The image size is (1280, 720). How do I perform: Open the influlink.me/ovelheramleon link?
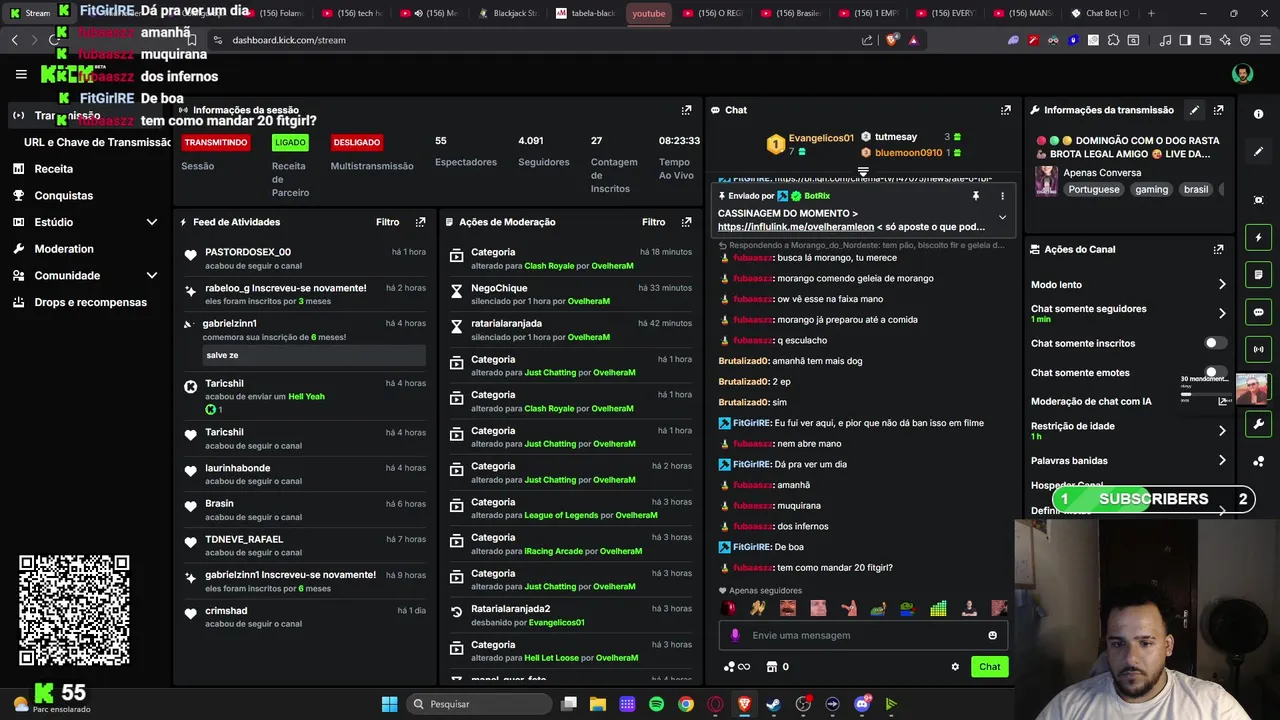click(796, 227)
